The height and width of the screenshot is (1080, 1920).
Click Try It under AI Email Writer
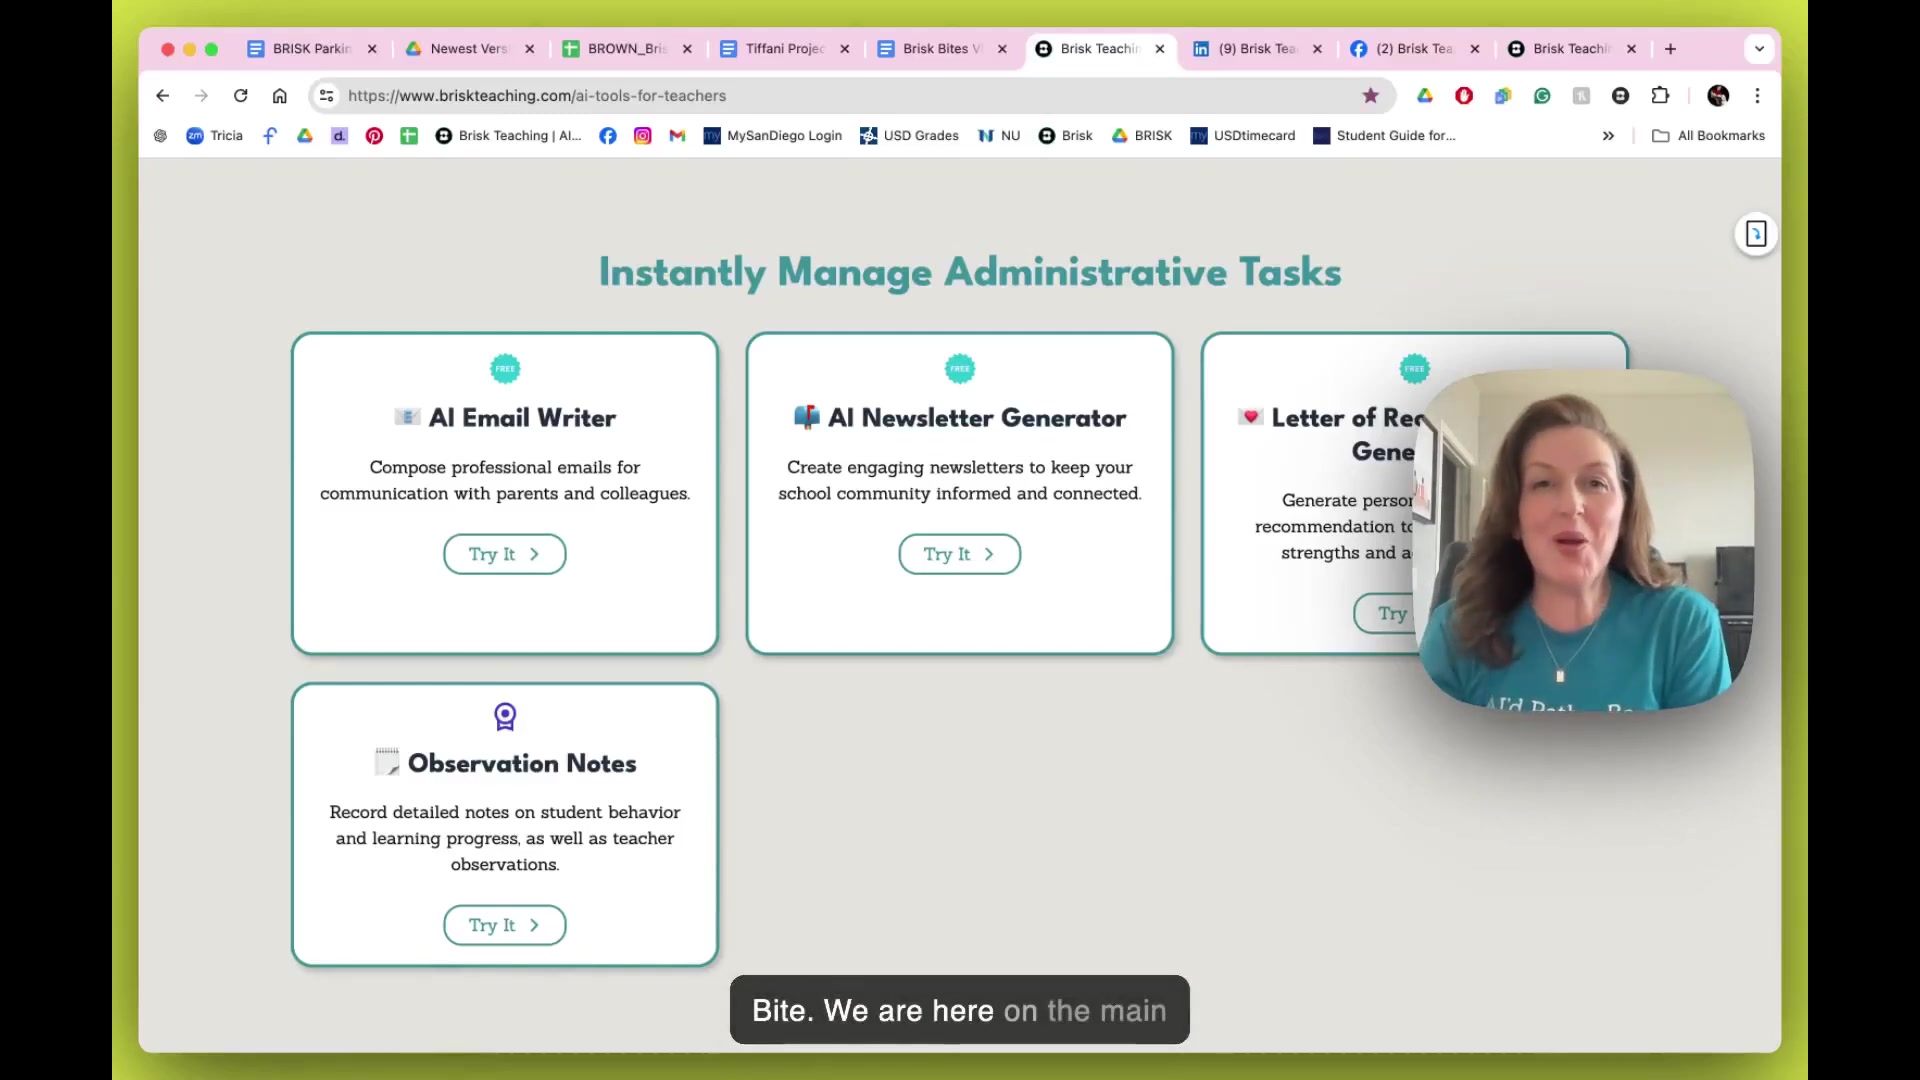504,554
